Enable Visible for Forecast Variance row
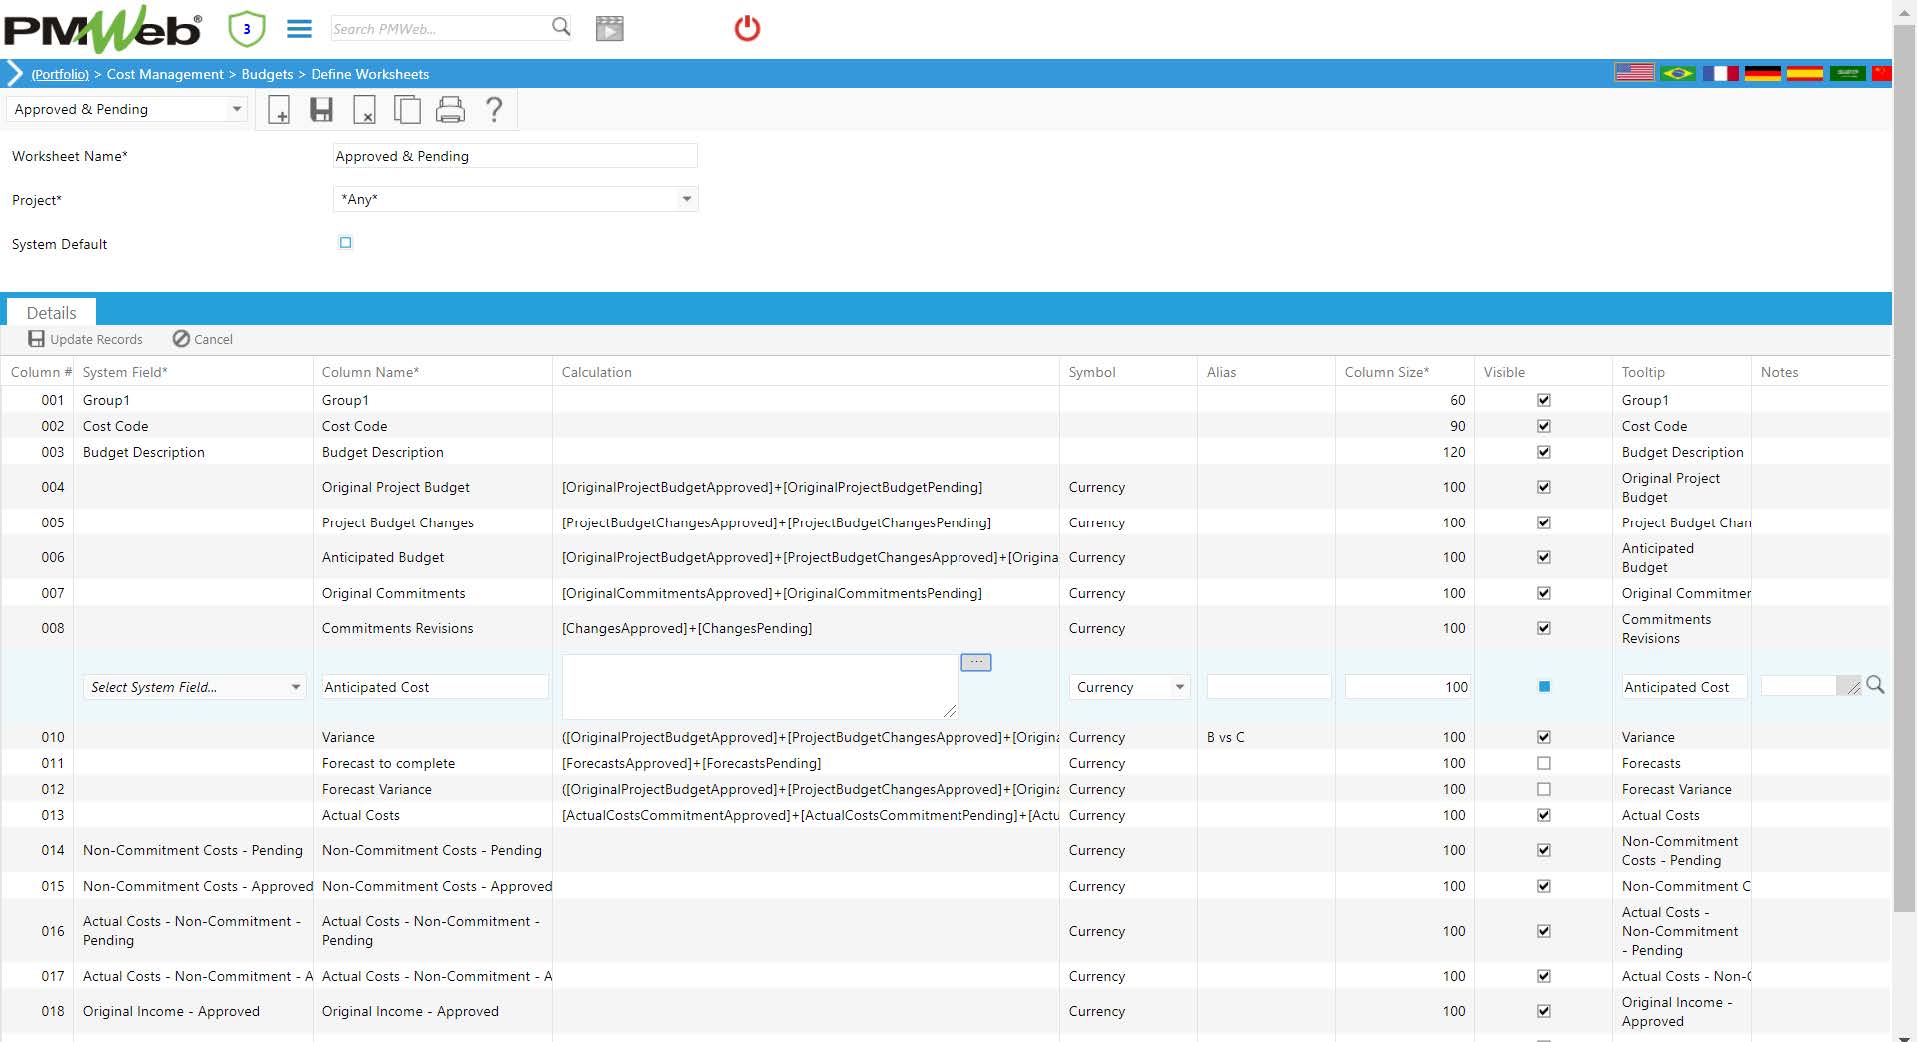This screenshot has width=1917, height=1042. click(x=1544, y=789)
